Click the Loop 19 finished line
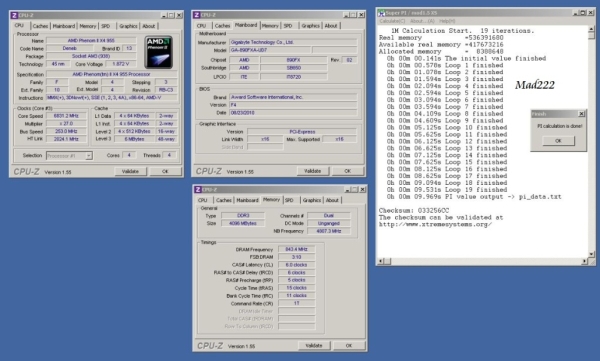 [x=447, y=190]
